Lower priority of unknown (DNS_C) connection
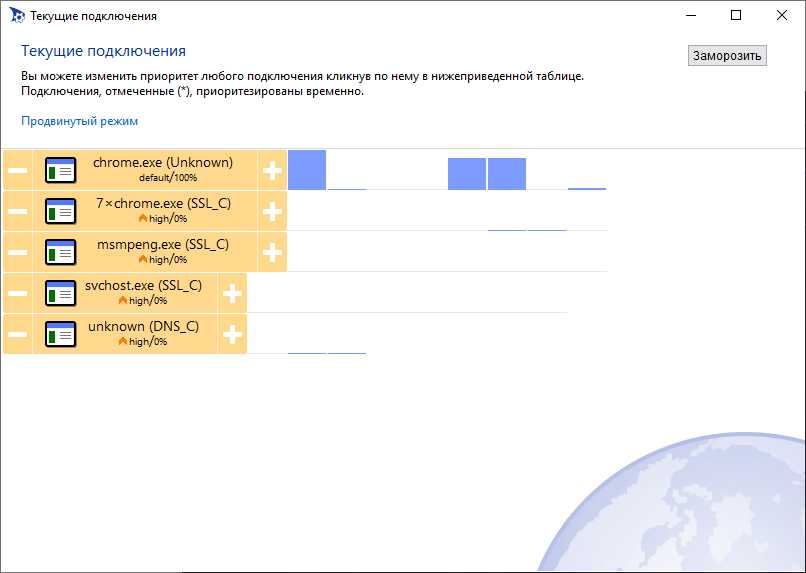 (x=17, y=335)
